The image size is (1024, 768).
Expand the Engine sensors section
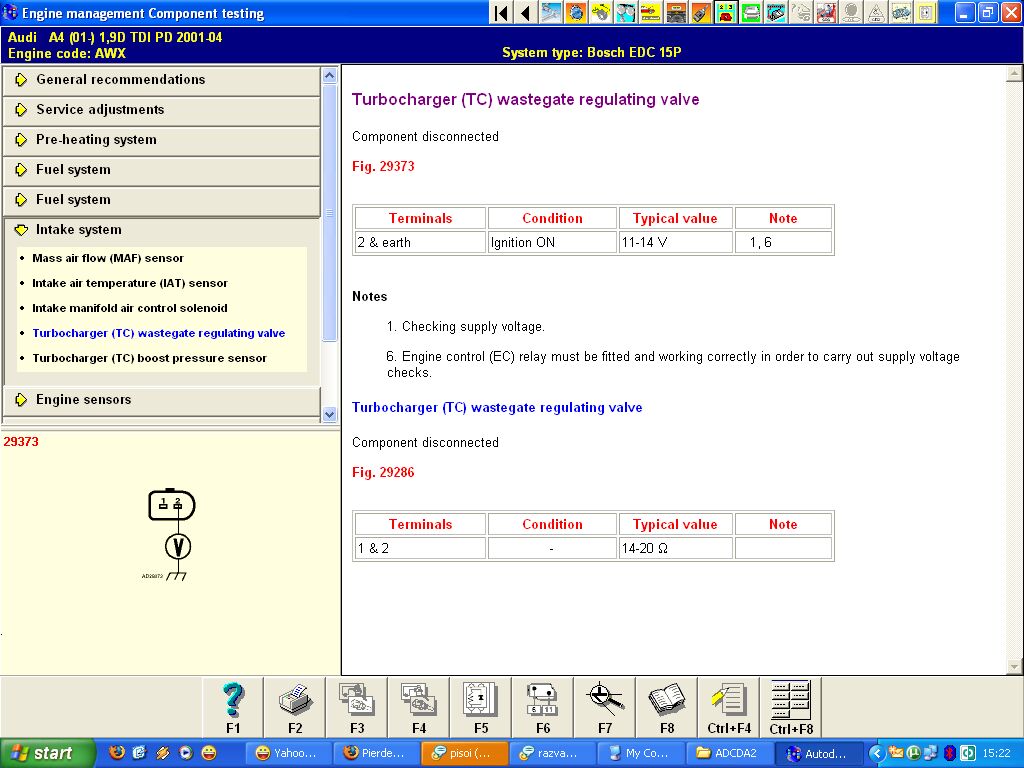click(83, 400)
